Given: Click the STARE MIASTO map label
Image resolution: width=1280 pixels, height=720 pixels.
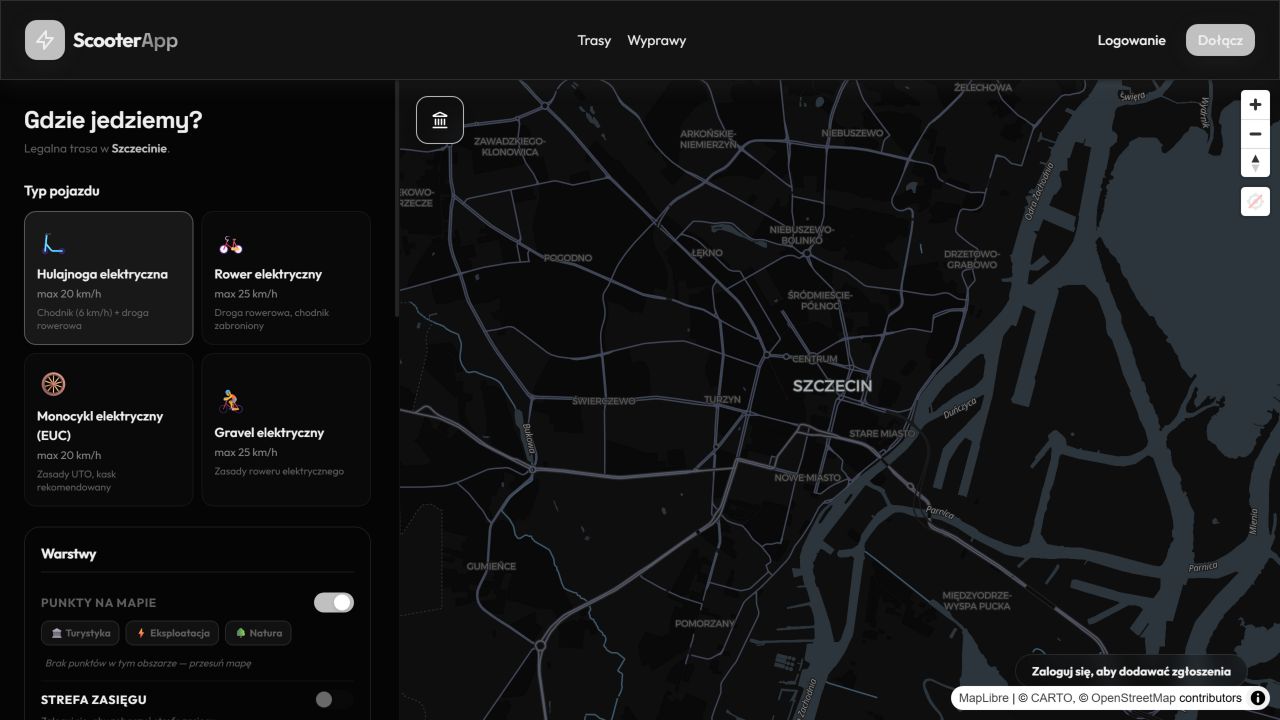Looking at the screenshot, I should click(x=882, y=434).
